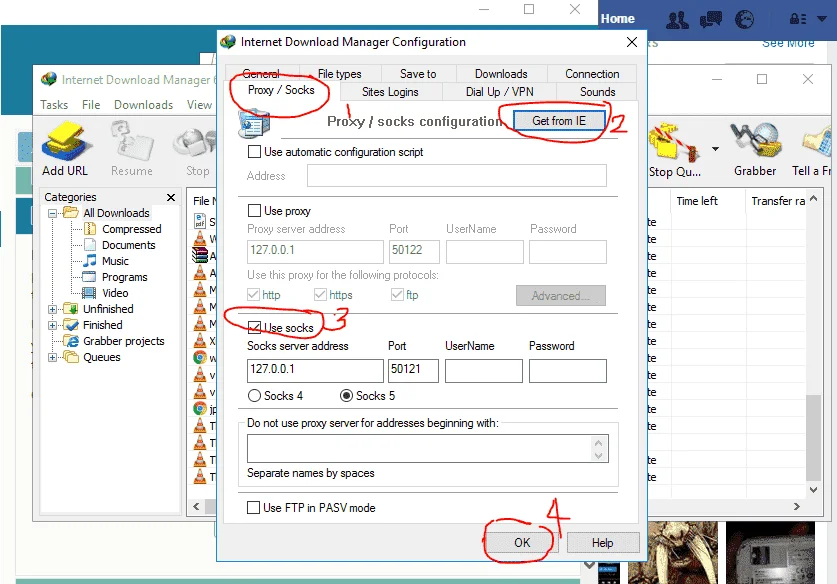Click the Tell a Friend toolbar icon

(x=814, y=149)
